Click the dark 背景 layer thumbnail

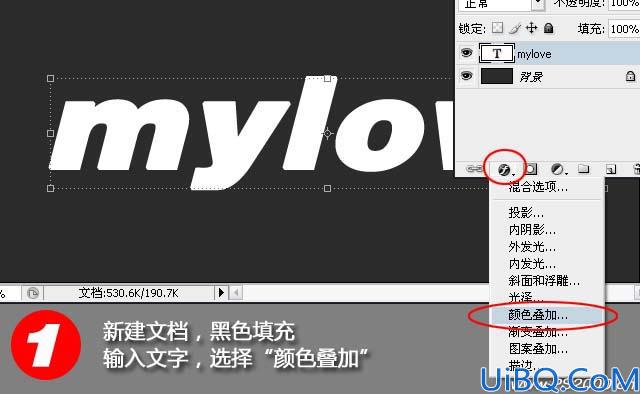[497, 76]
